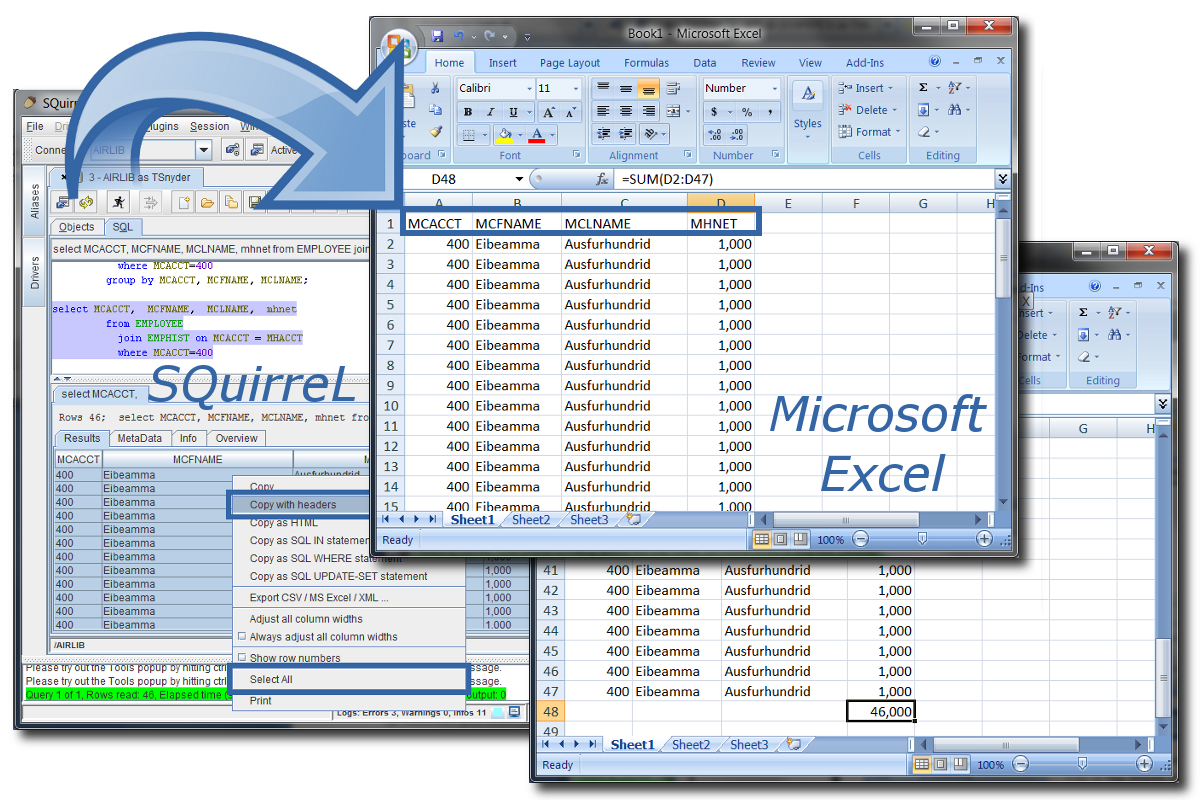
Task: Click Increase Decimal icon in Number group
Action: pos(714,134)
